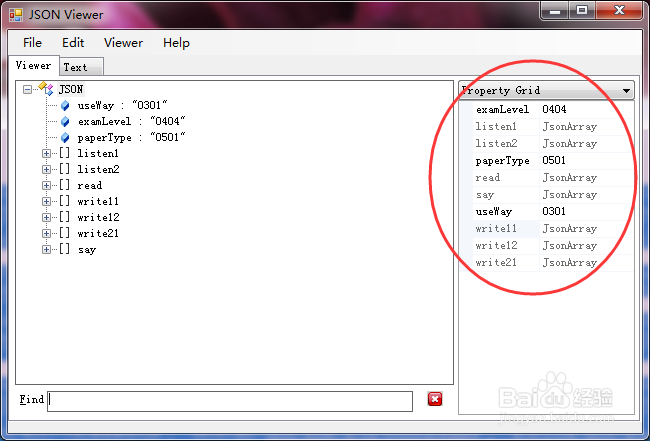Click the blue value icon beside examLevel
This screenshot has height=441, width=650.
(x=65, y=121)
